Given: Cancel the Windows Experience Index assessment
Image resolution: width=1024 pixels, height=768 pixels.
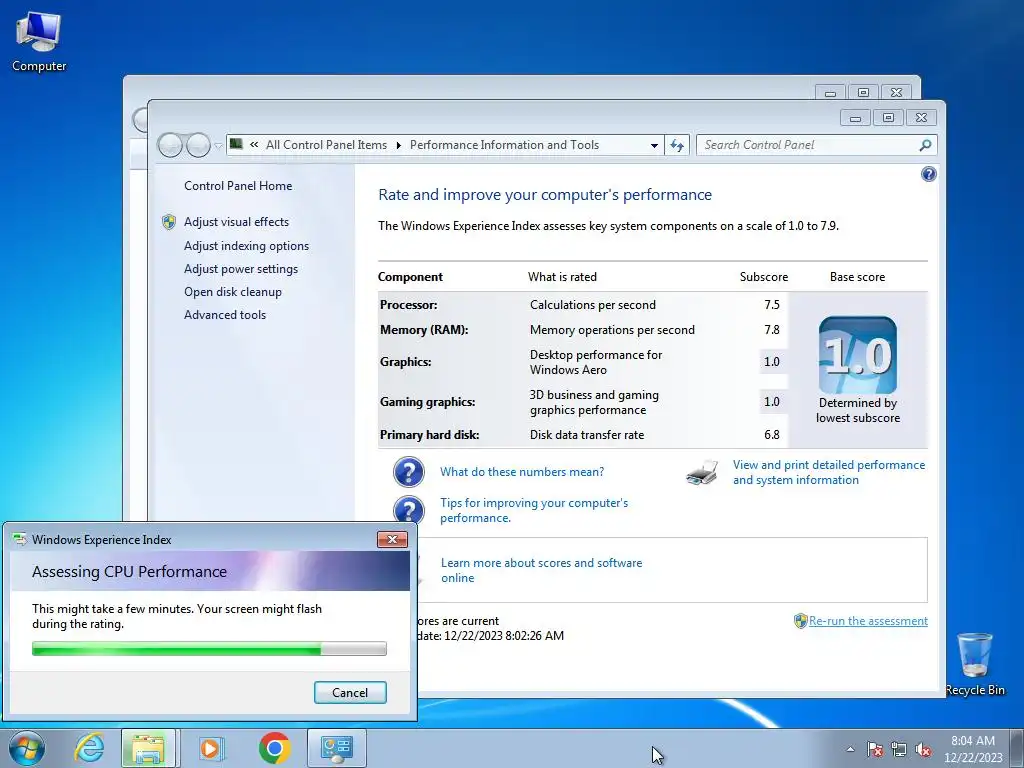Looking at the screenshot, I should coord(350,693).
